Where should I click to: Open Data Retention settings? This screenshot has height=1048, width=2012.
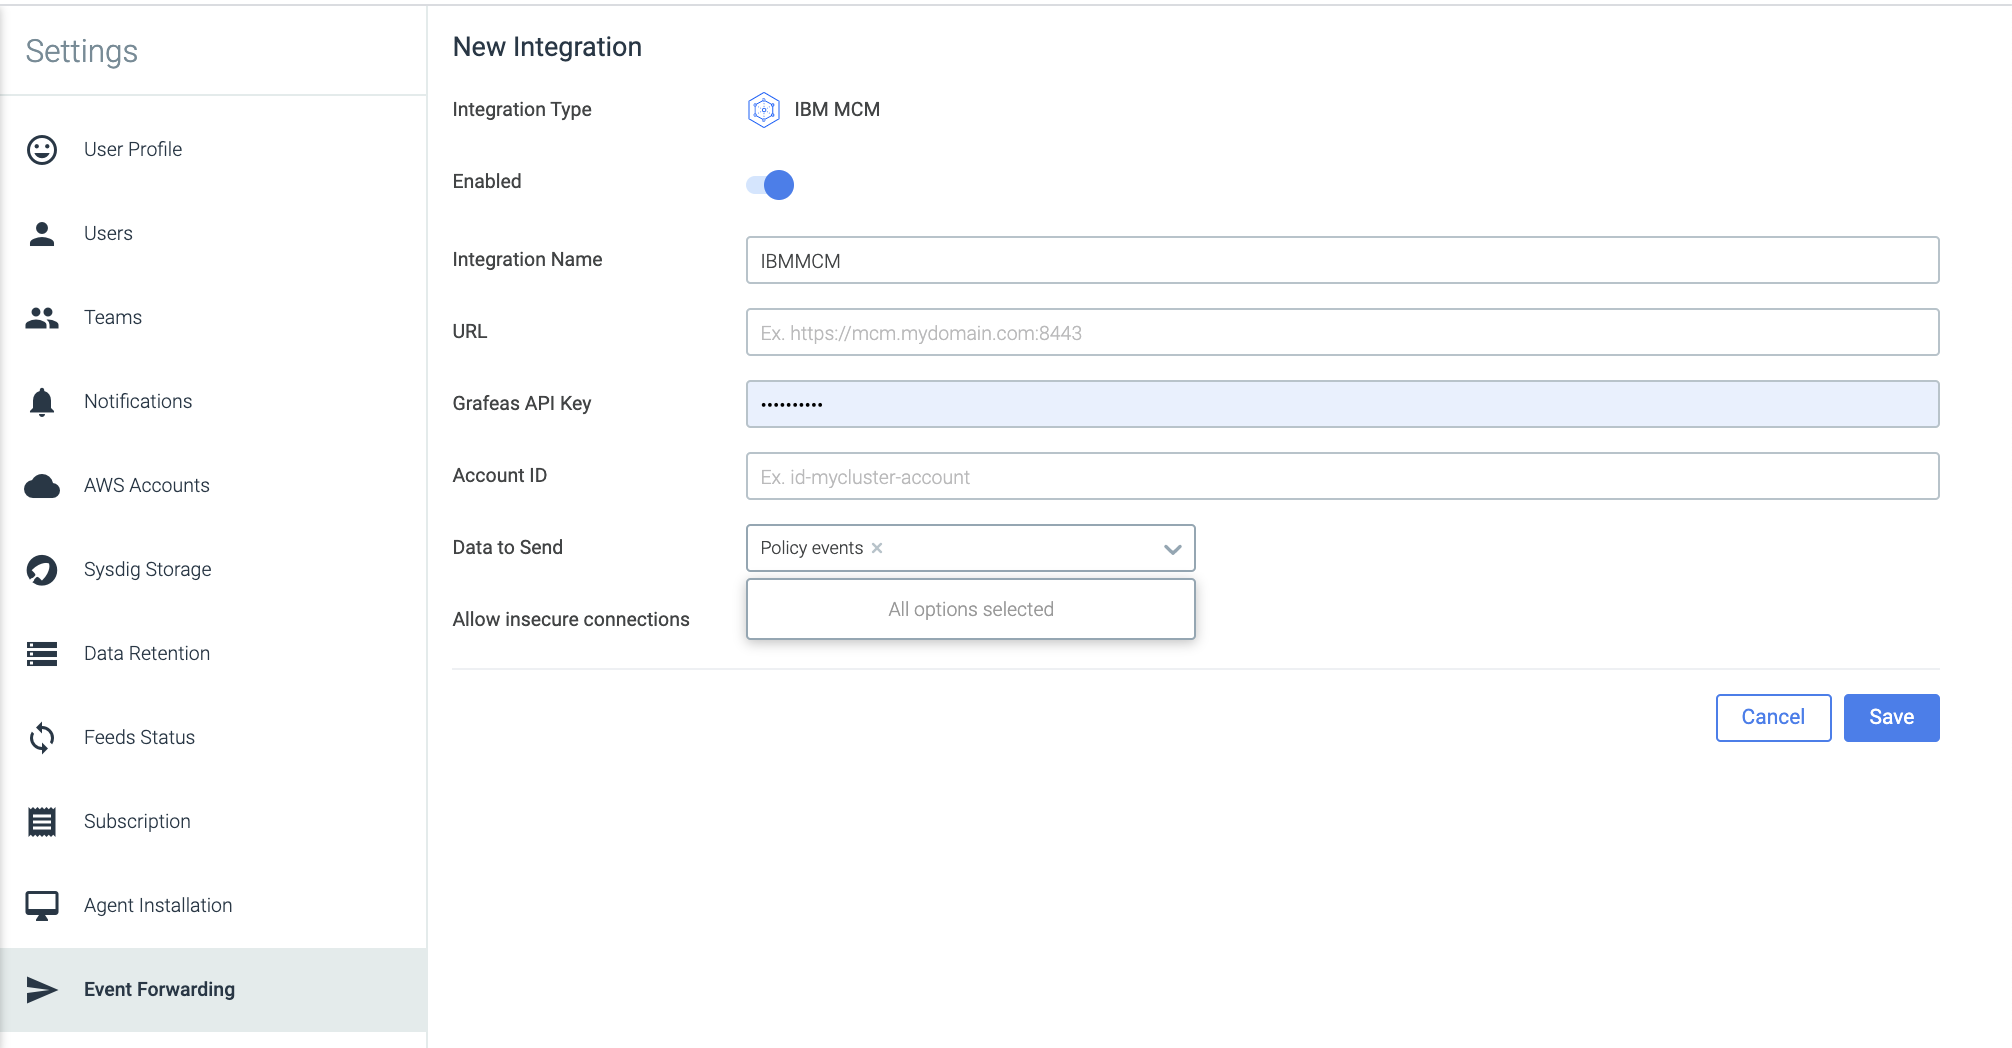coord(214,654)
